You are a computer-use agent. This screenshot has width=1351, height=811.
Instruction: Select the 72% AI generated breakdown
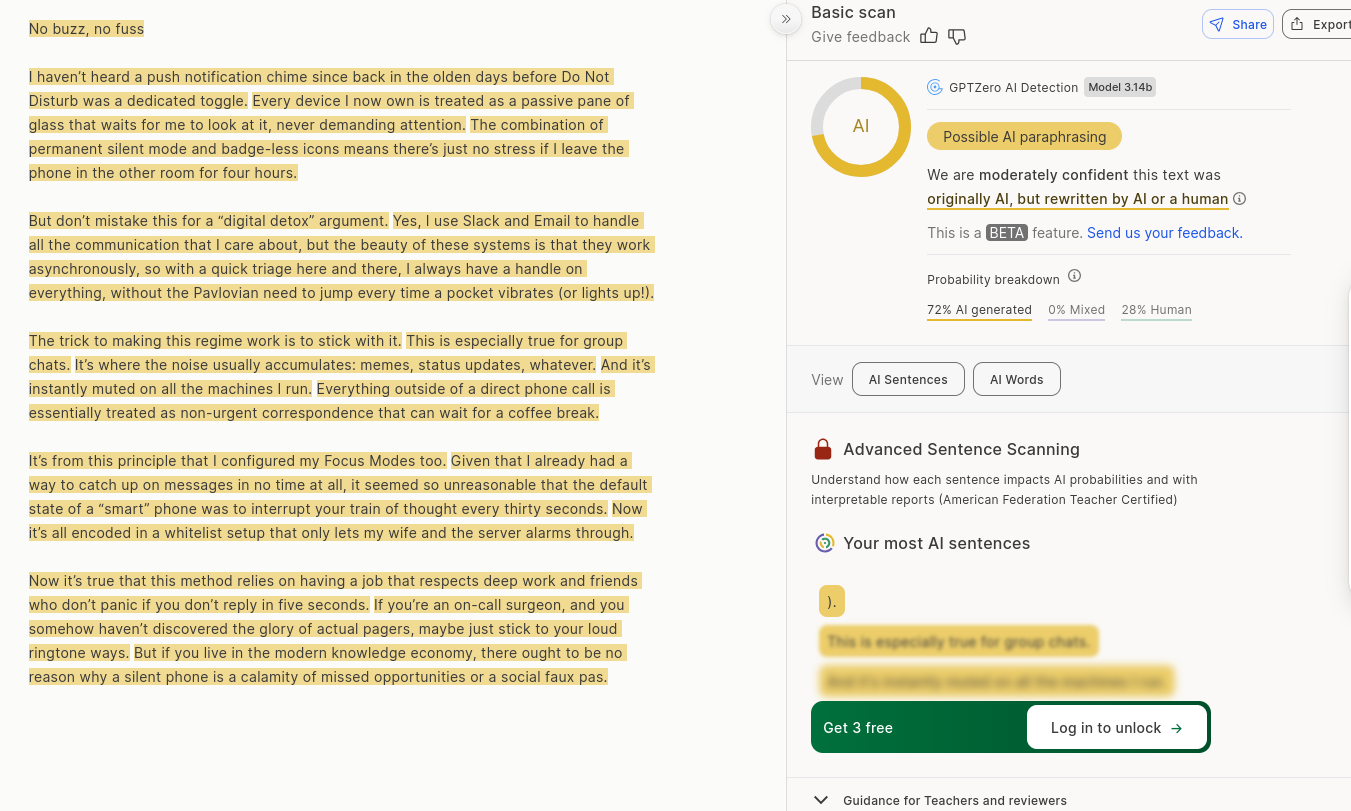pos(979,310)
